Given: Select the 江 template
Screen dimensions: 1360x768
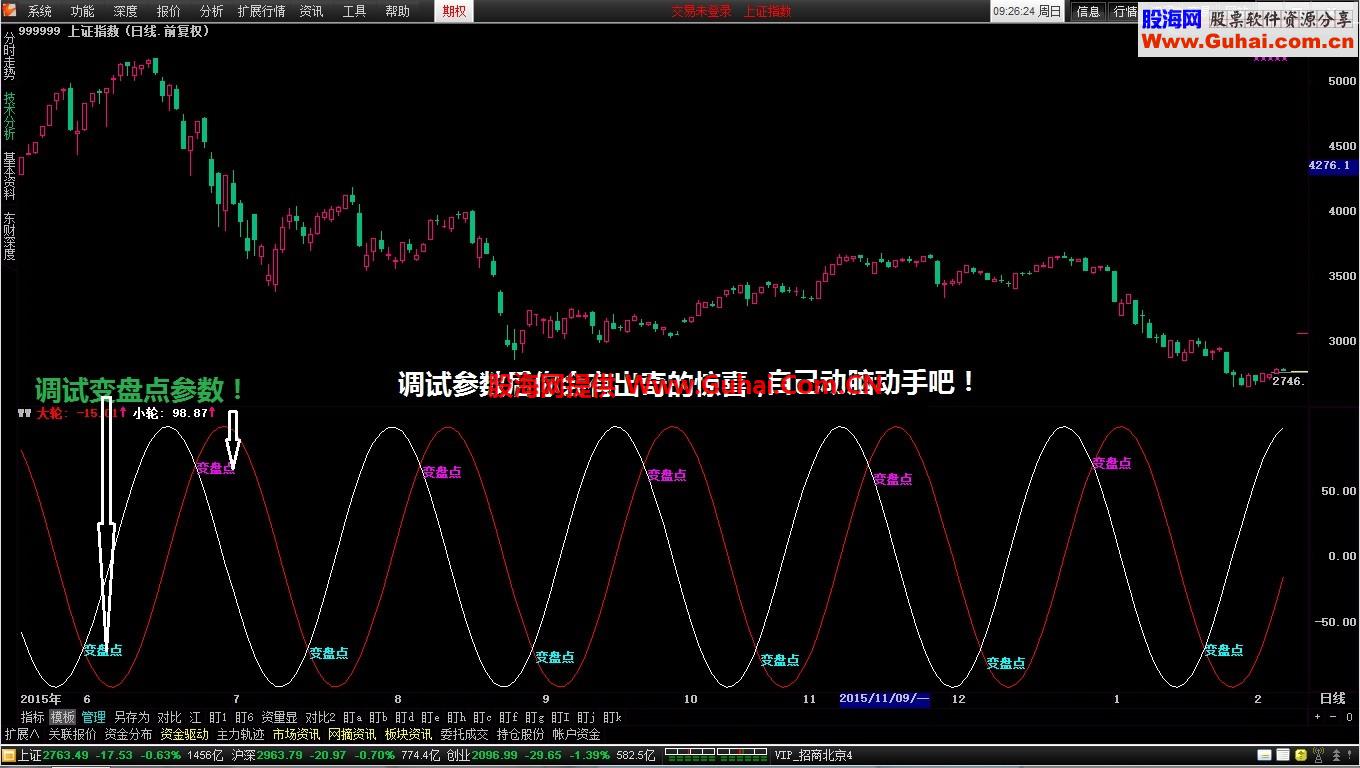Looking at the screenshot, I should coord(195,717).
